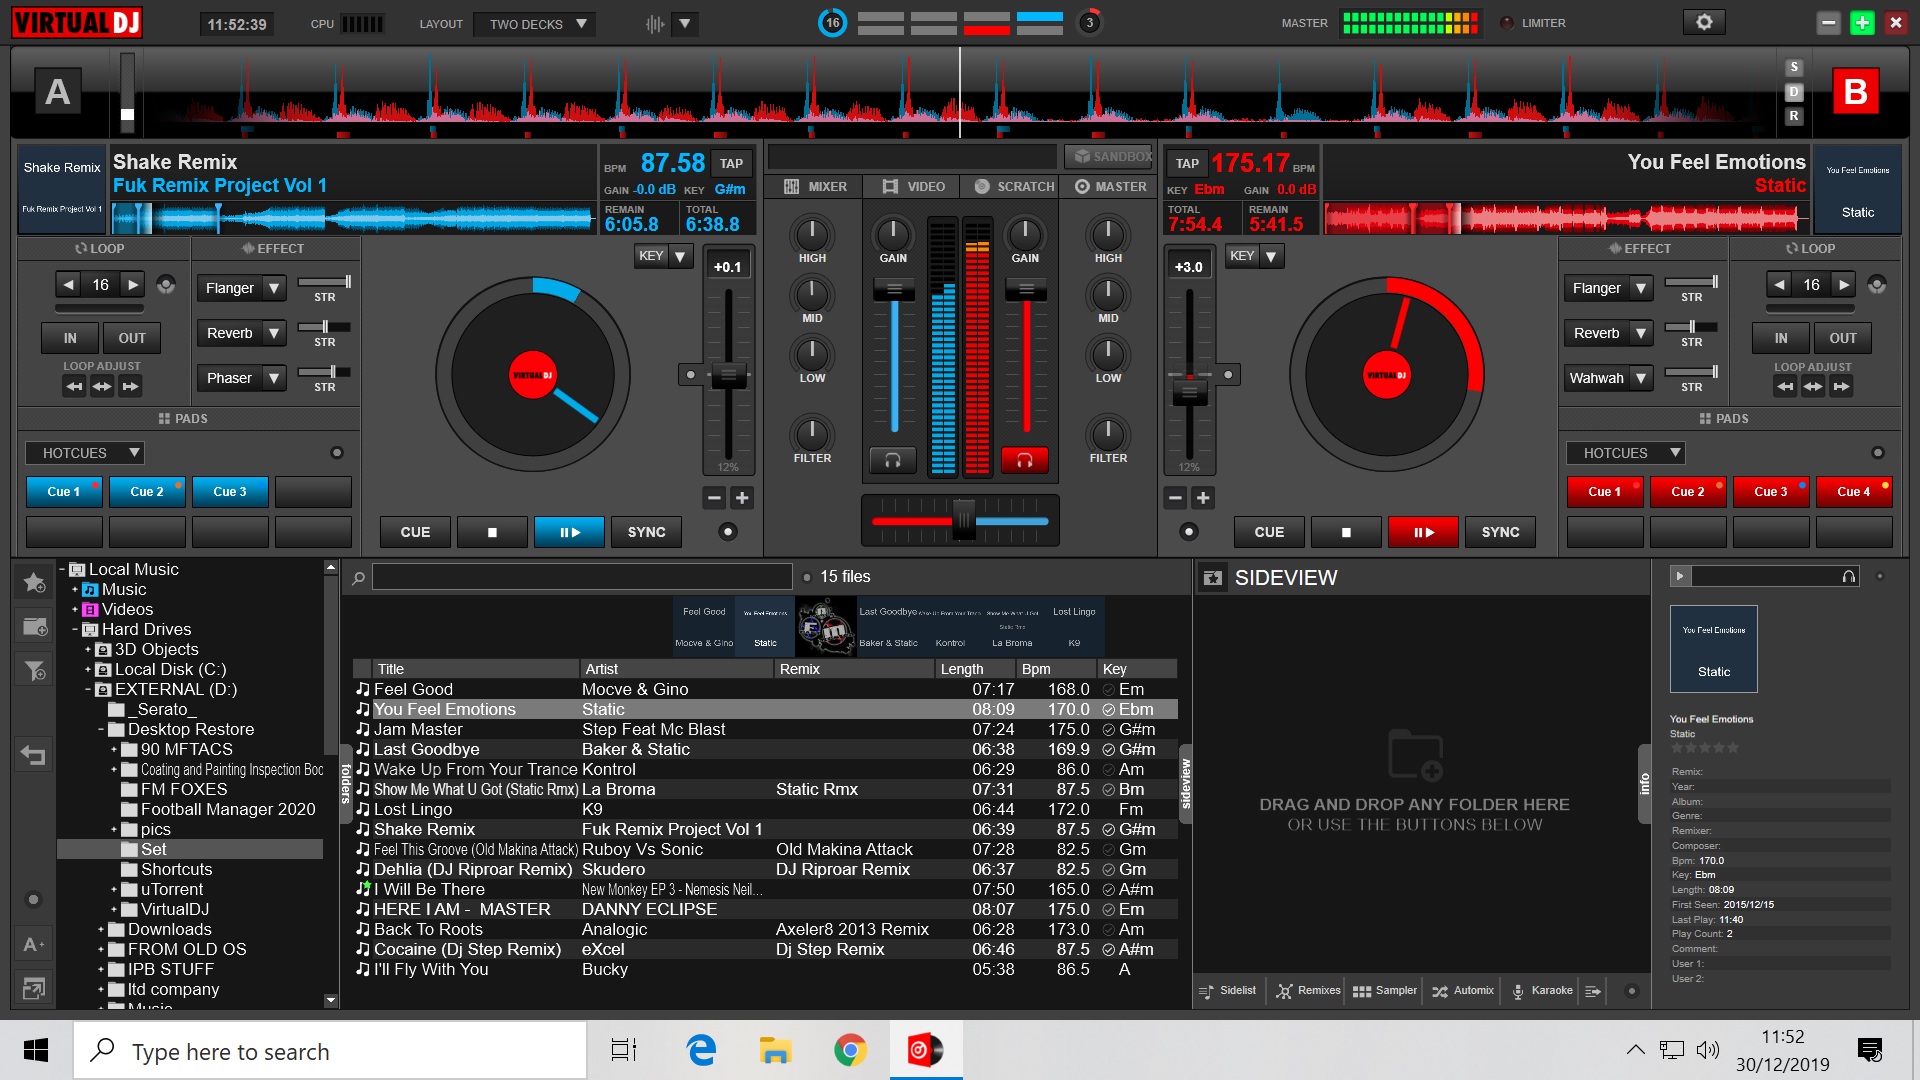Set loop OUT point on deck B
Image resolution: width=1920 pixels, height=1080 pixels.
point(1842,338)
